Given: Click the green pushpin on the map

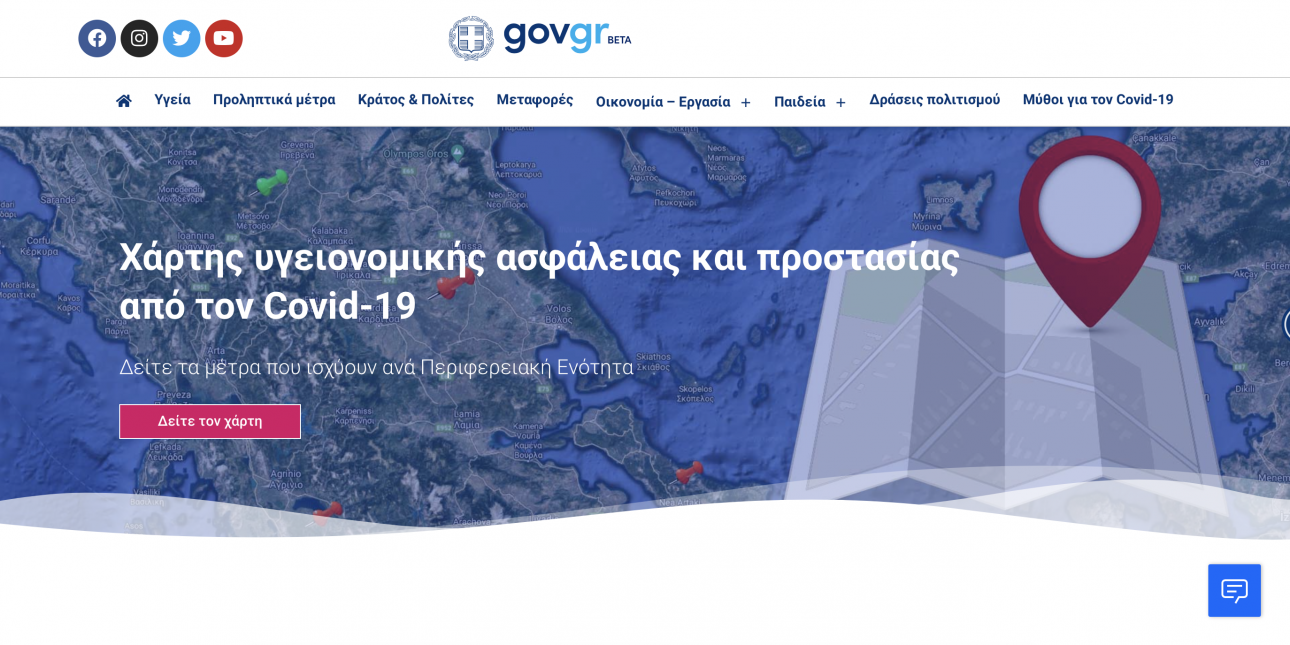Looking at the screenshot, I should point(271,182).
